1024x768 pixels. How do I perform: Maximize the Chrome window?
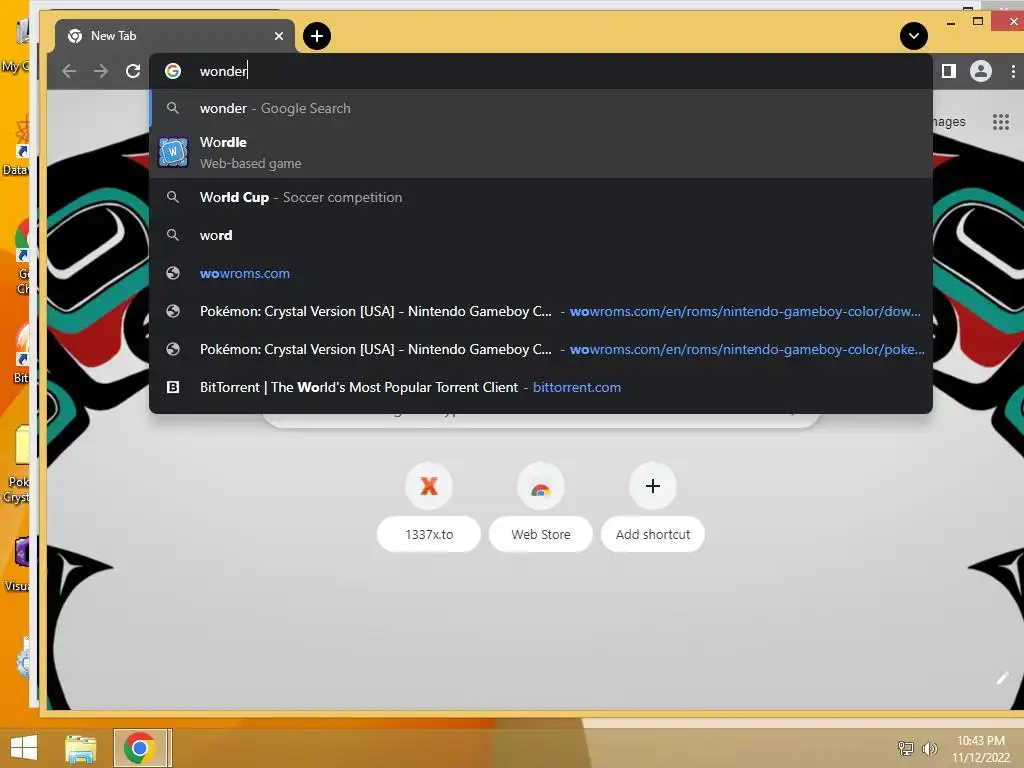tap(978, 22)
